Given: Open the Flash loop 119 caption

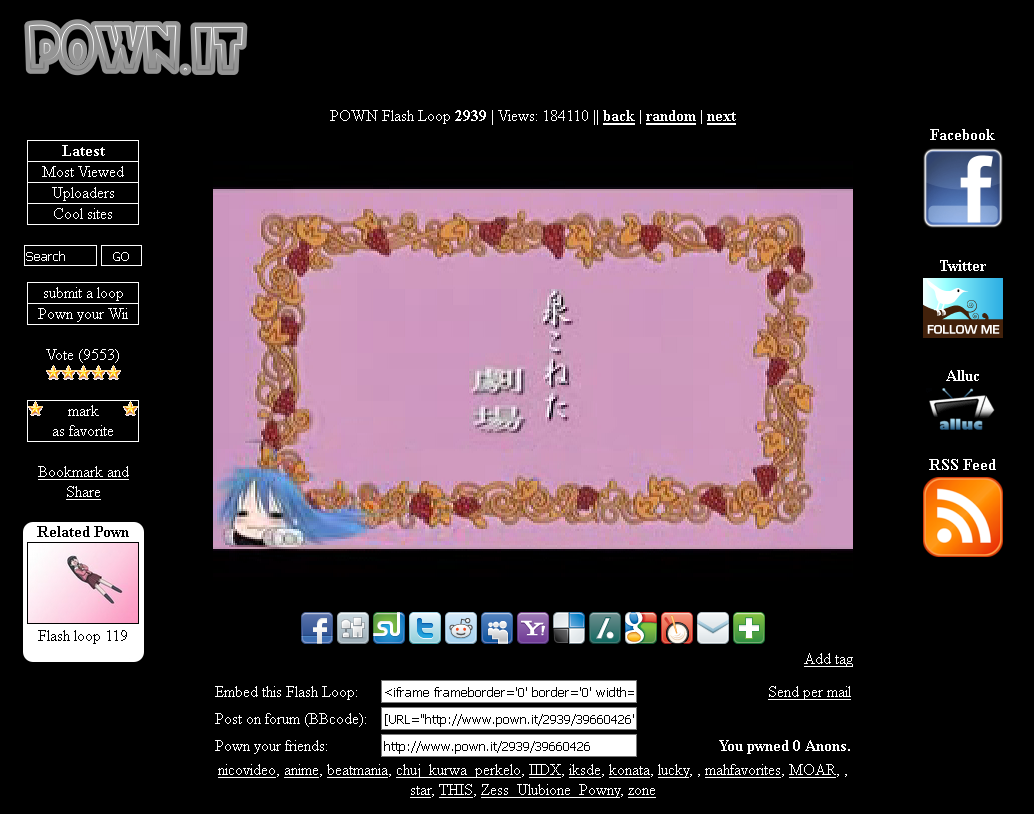Looking at the screenshot, I should click(x=83, y=636).
